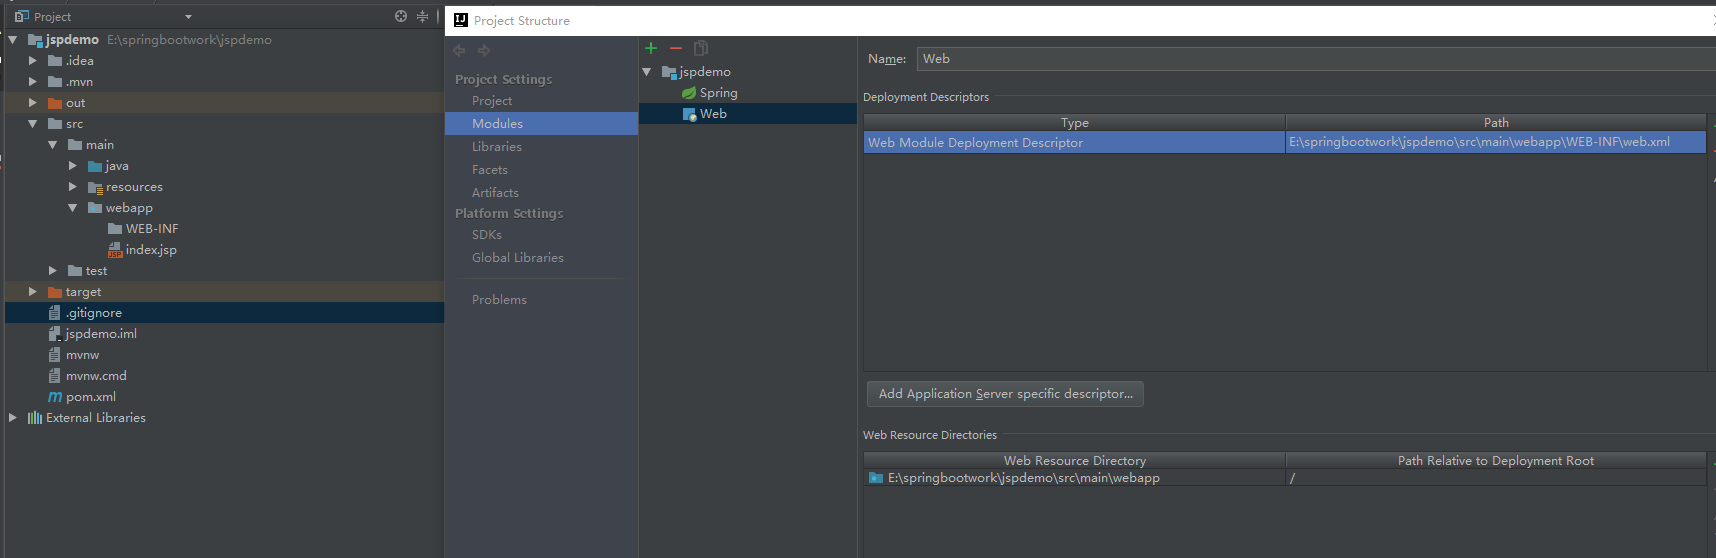Click Web Resource Directory column header
The width and height of the screenshot is (1716, 558).
click(x=1075, y=461)
